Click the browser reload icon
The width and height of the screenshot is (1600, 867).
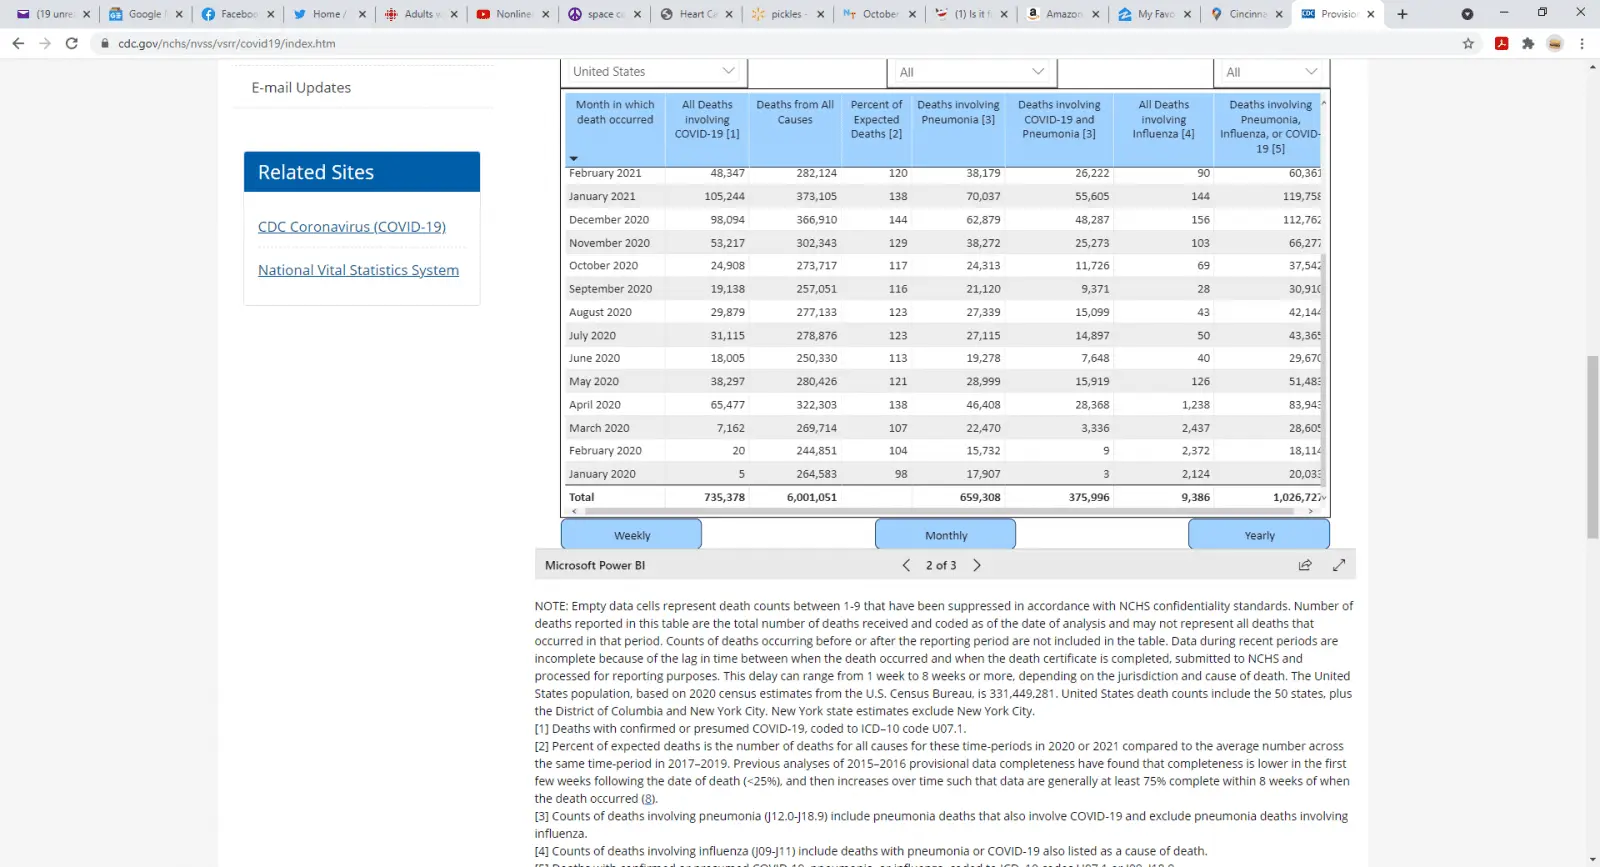(72, 43)
